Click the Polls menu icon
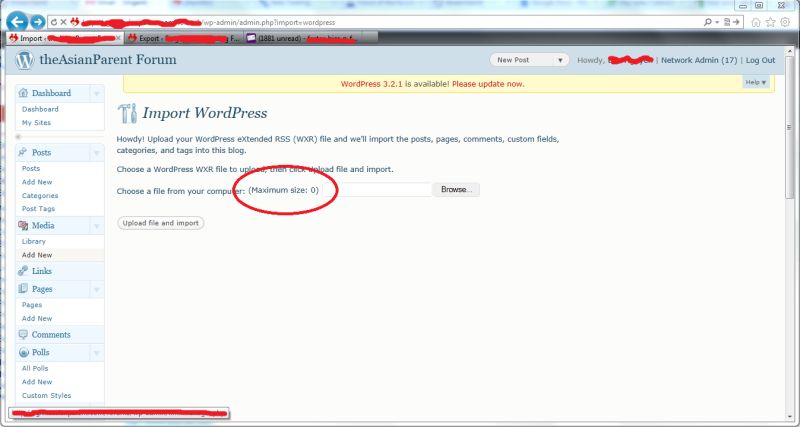Viewport: 800px width, 427px height. point(23,353)
